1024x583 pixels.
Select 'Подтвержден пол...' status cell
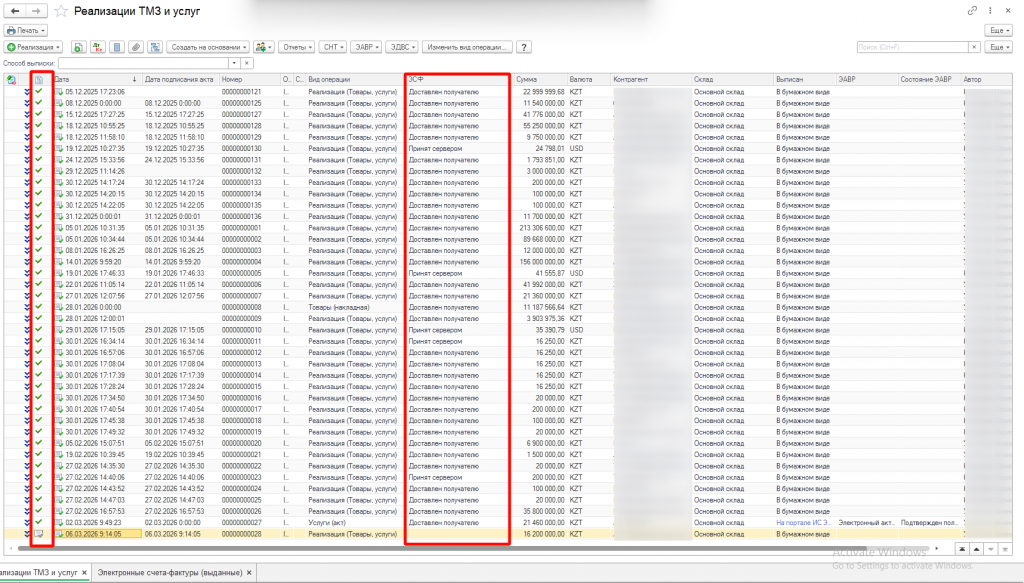pyautogui.click(x=929, y=523)
